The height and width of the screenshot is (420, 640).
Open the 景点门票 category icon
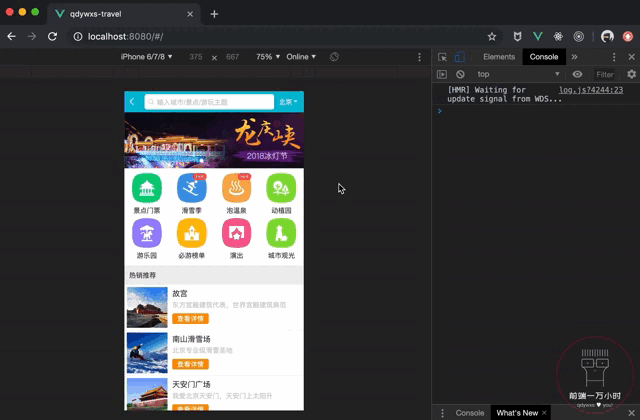tap(147, 189)
